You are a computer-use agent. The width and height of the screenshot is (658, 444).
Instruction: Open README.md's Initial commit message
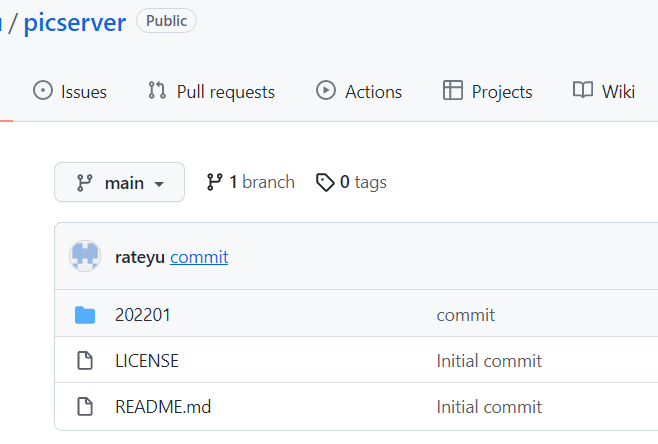(x=489, y=407)
